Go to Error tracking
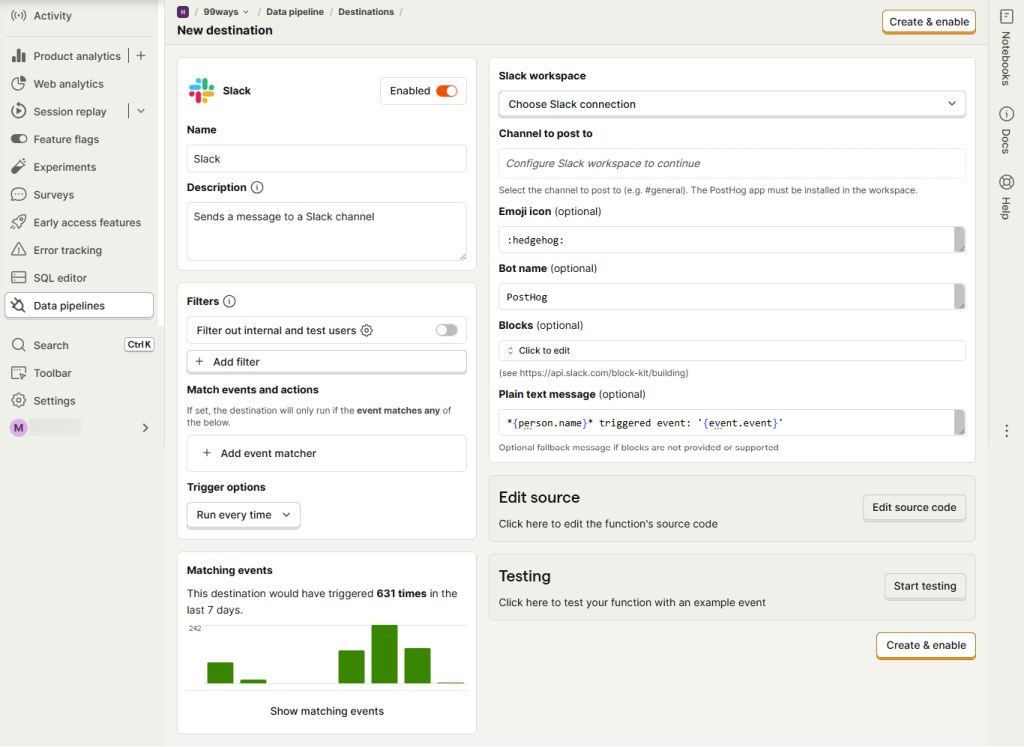This screenshot has width=1024, height=747. (67, 250)
